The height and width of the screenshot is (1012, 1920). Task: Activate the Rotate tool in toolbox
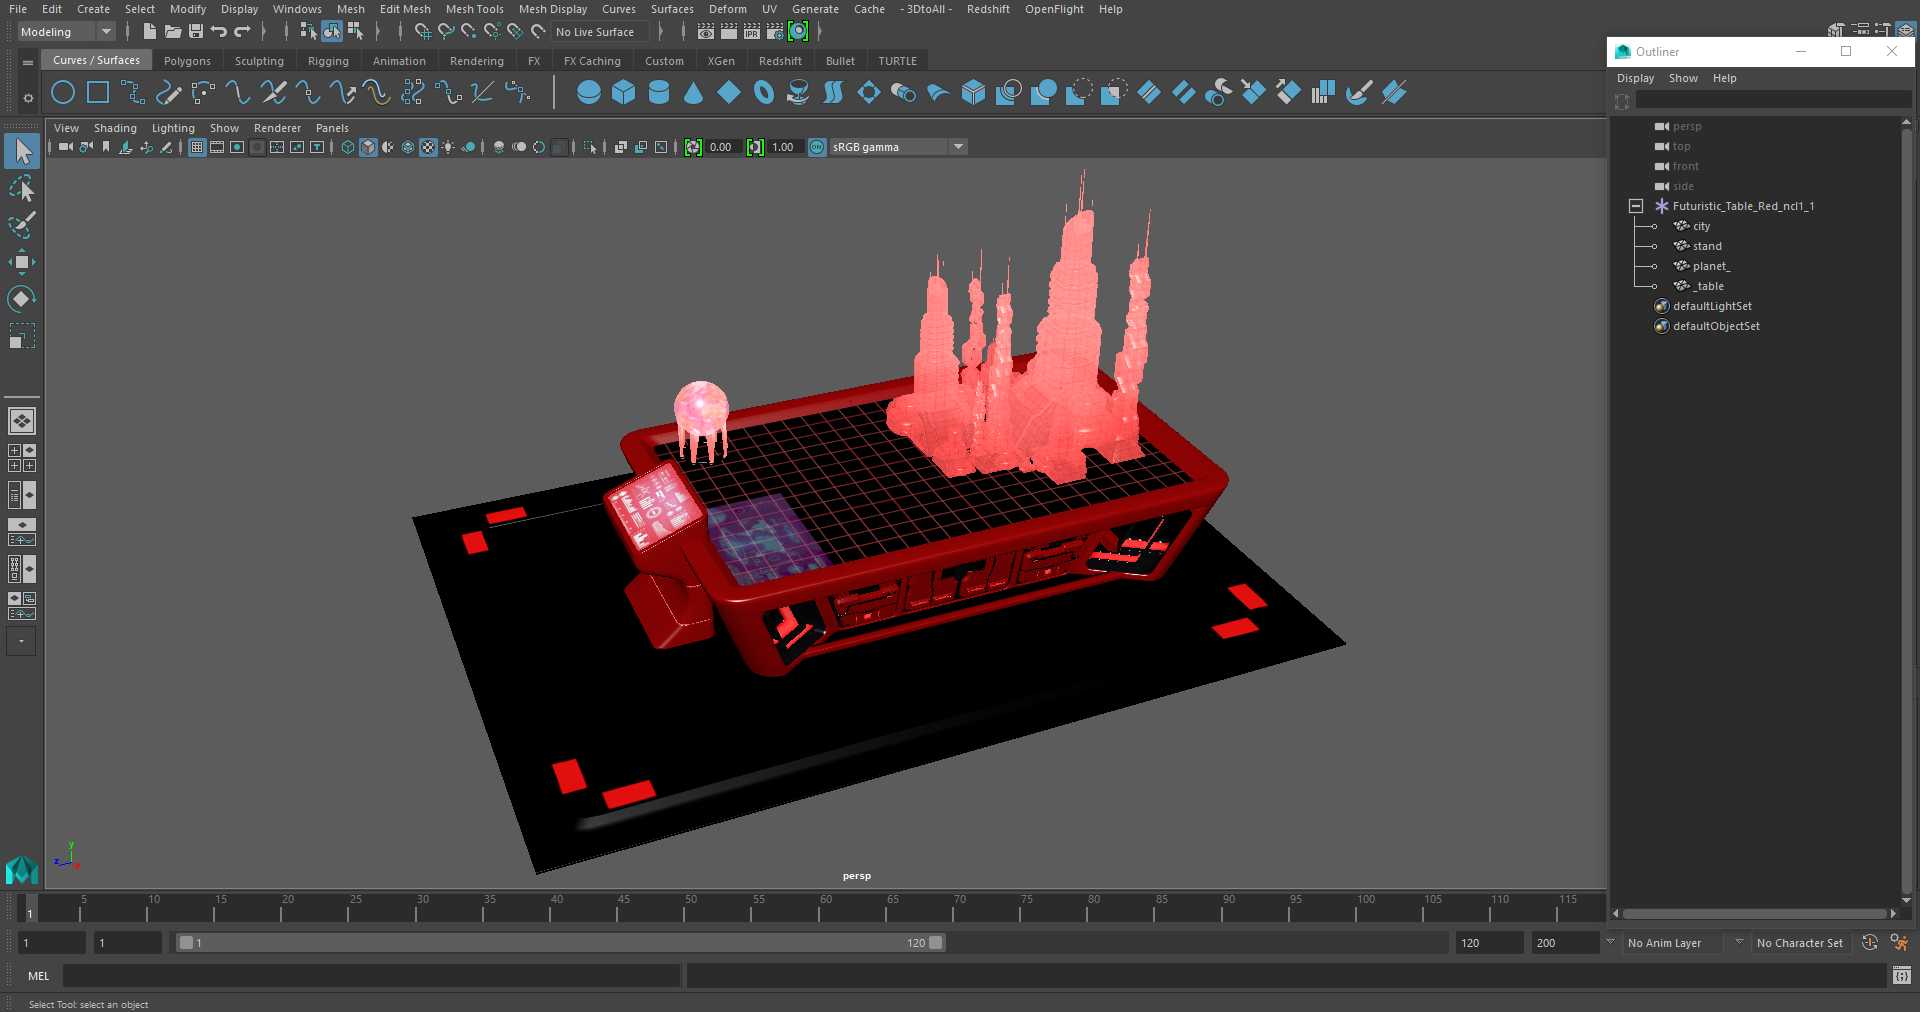(x=22, y=298)
